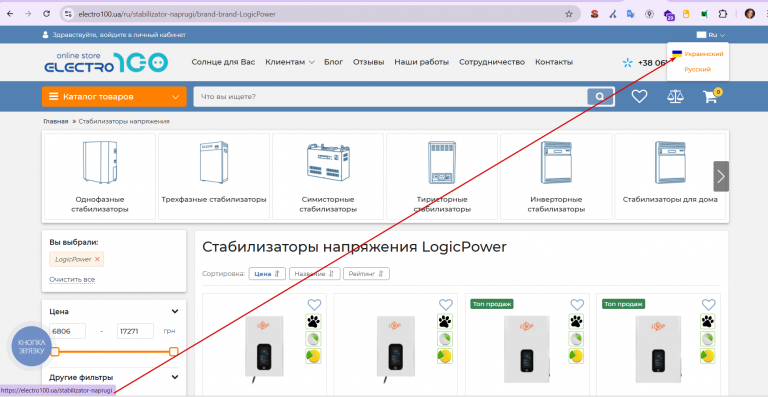The image size is (768, 397).
Task: Open the location pin extension icon
Action: pyautogui.click(x=649, y=14)
